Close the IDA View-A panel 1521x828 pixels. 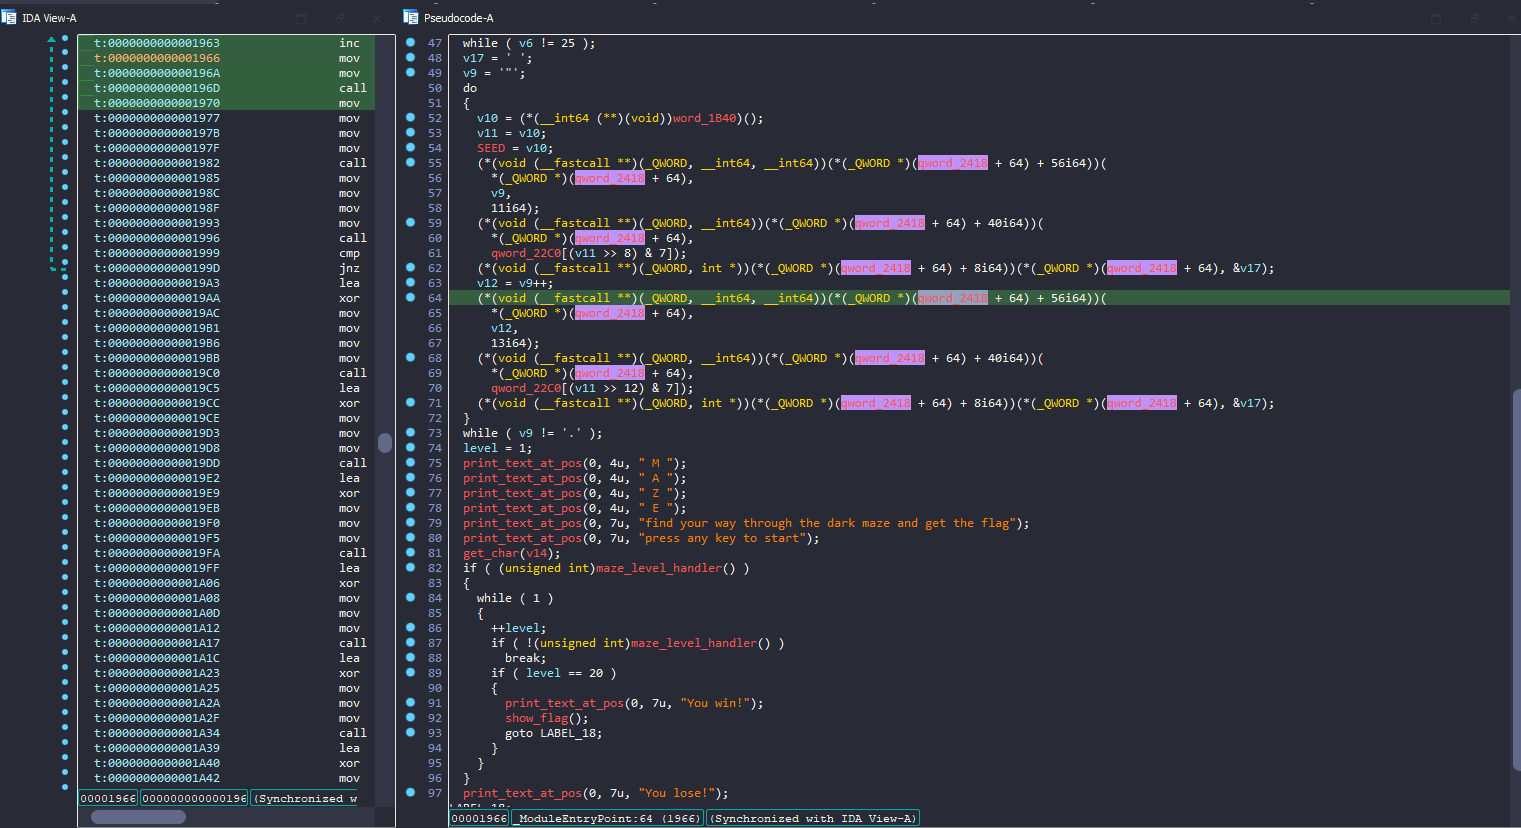377,19
